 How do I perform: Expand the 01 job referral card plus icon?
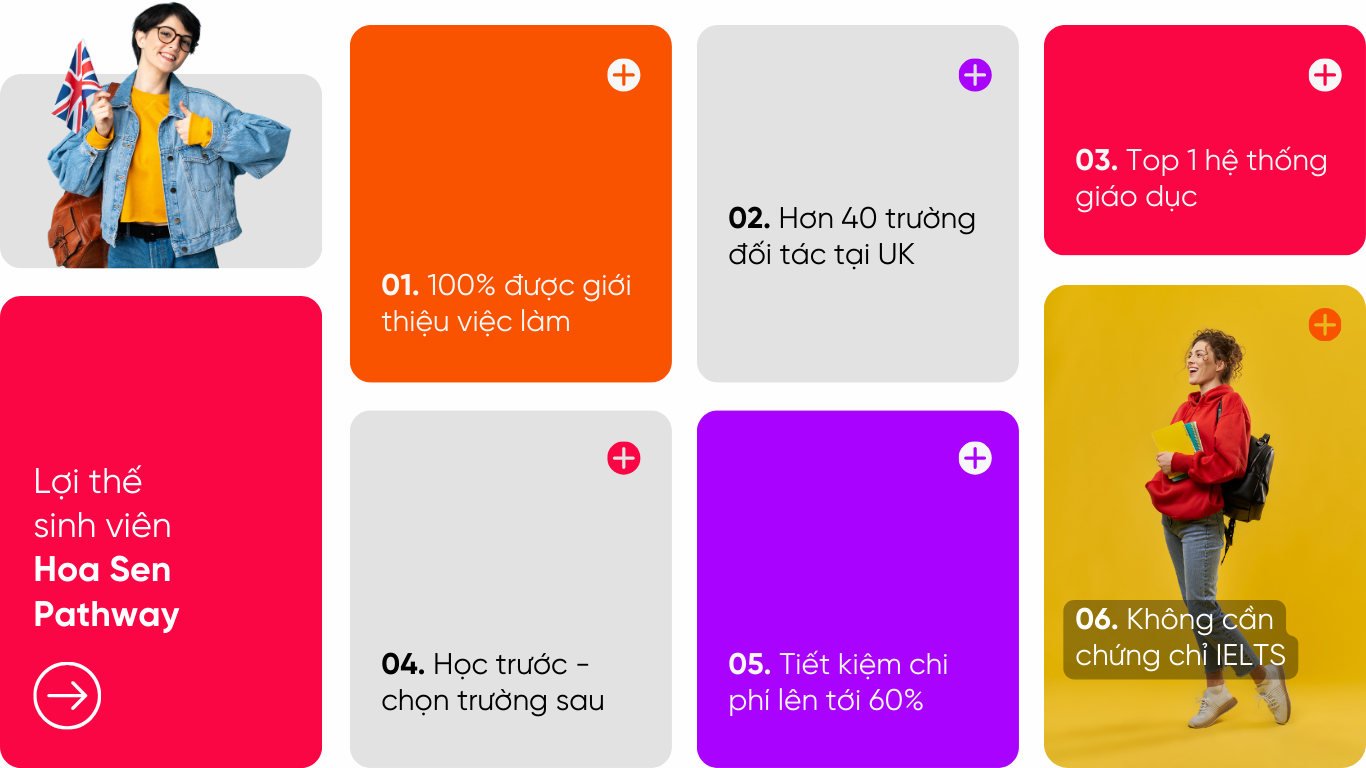623,75
